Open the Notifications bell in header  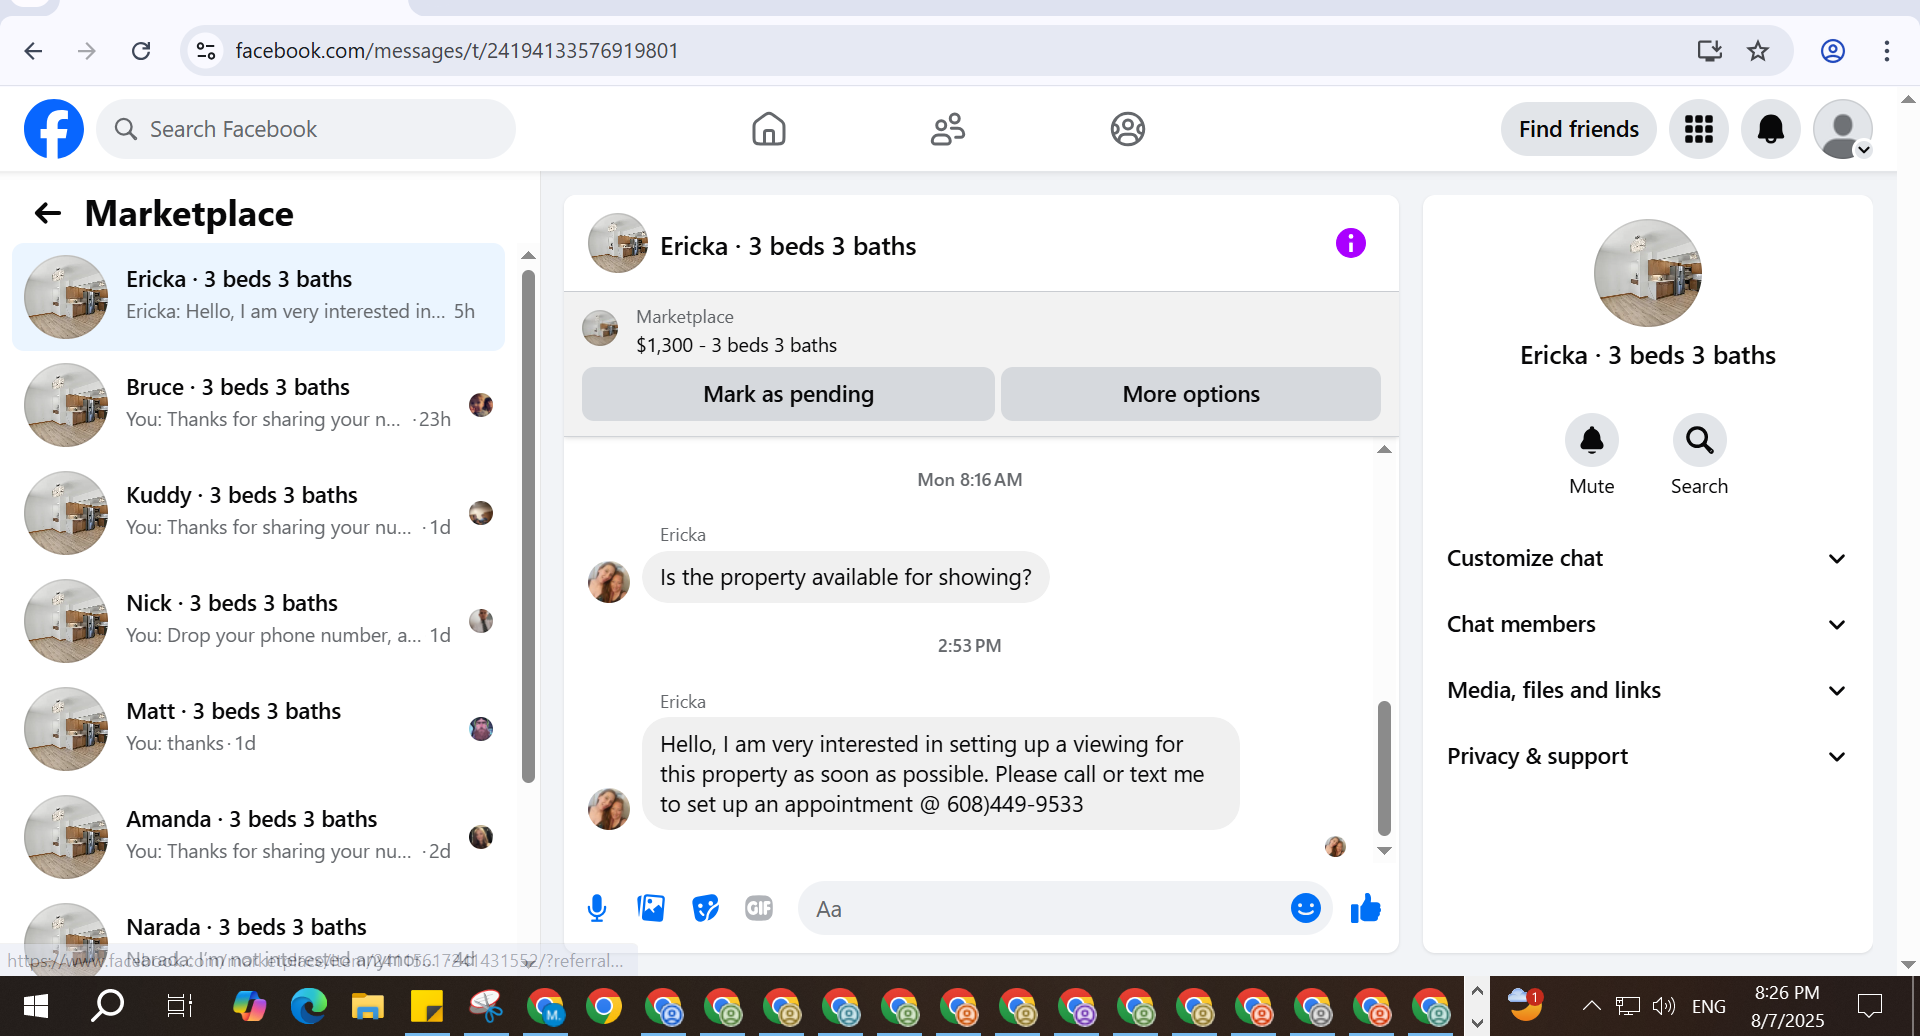point(1771,129)
